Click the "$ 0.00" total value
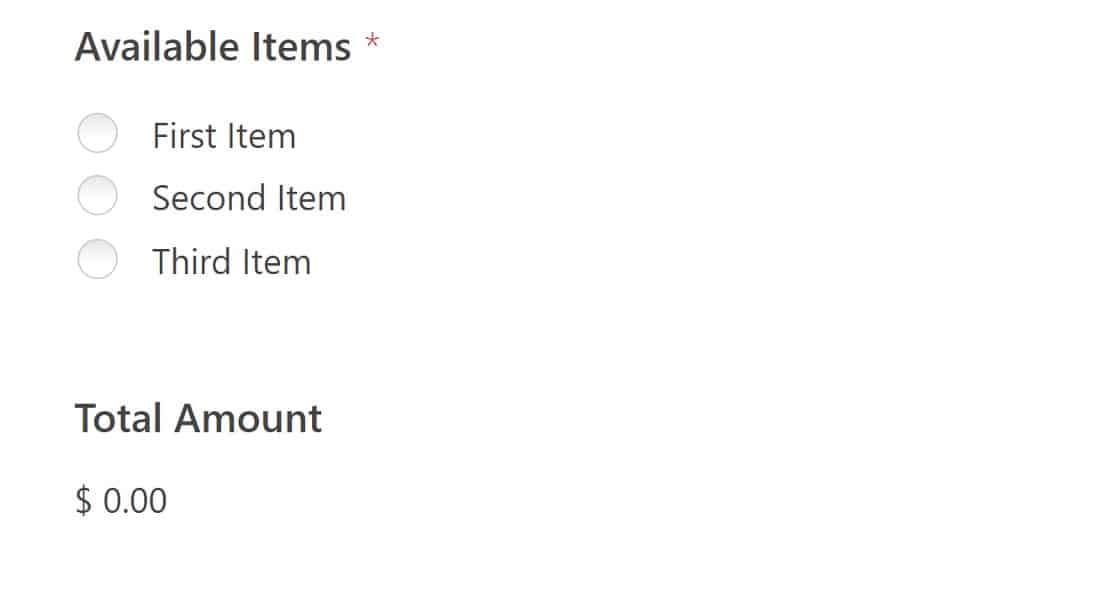The width and height of the screenshot is (1116, 595). pos(119,499)
